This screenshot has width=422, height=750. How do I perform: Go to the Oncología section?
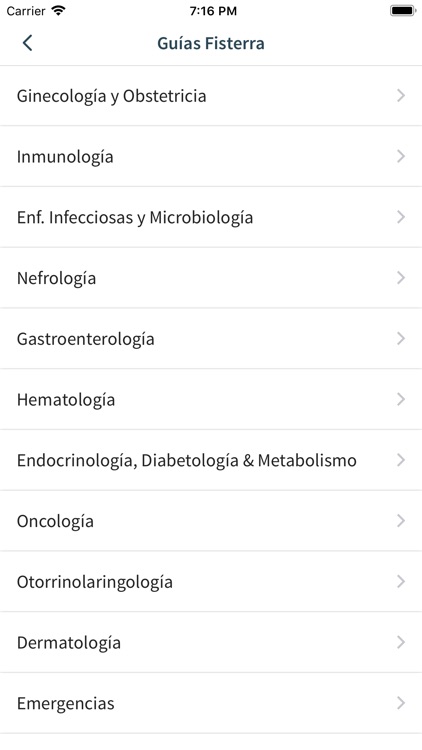click(x=211, y=521)
